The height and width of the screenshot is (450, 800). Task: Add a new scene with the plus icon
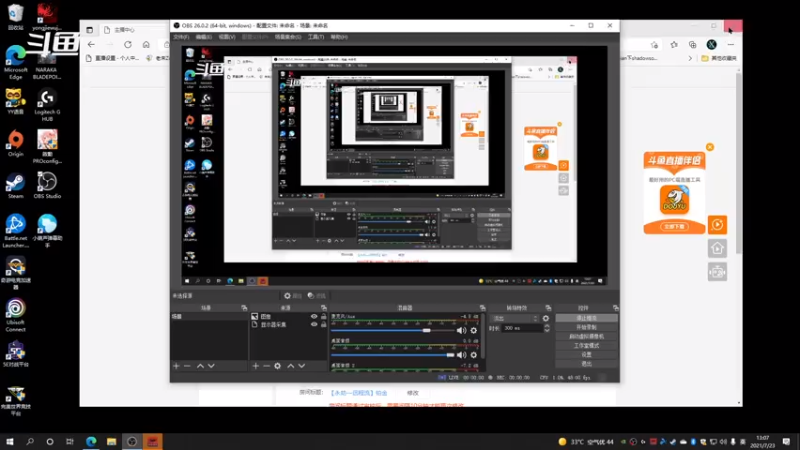coord(177,366)
